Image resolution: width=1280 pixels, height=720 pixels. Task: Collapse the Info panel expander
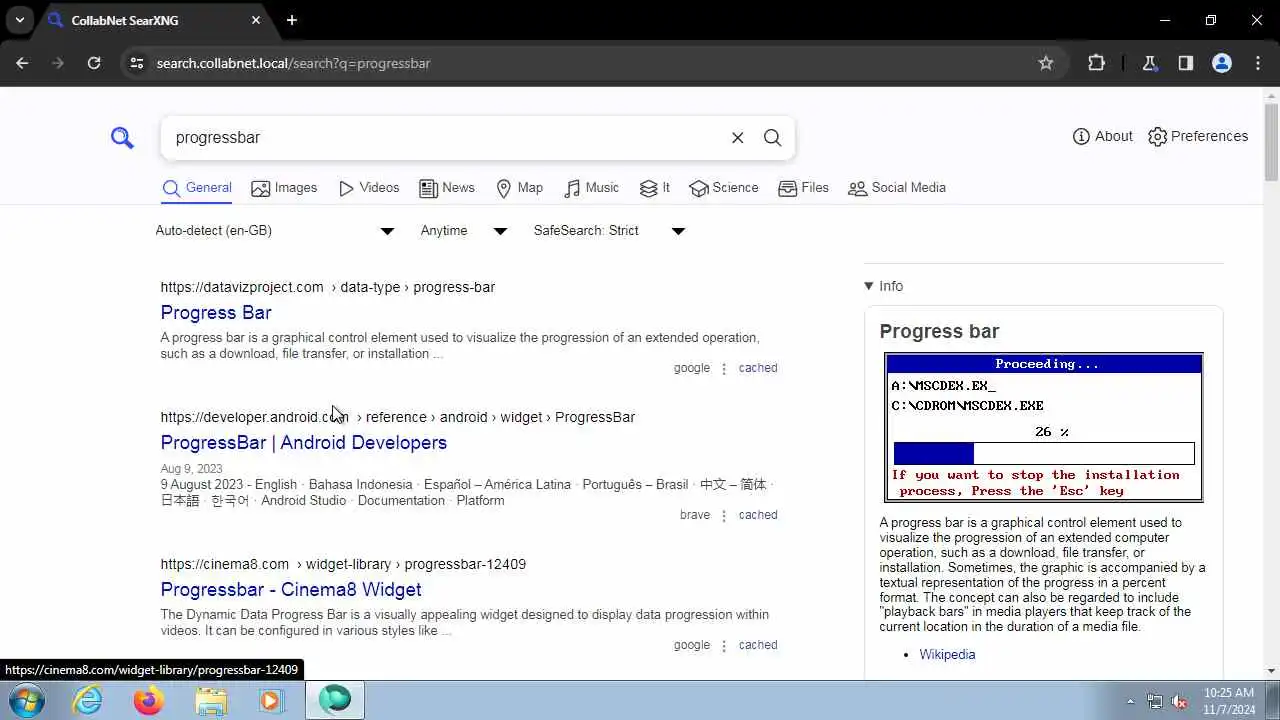tap(884, 286)
